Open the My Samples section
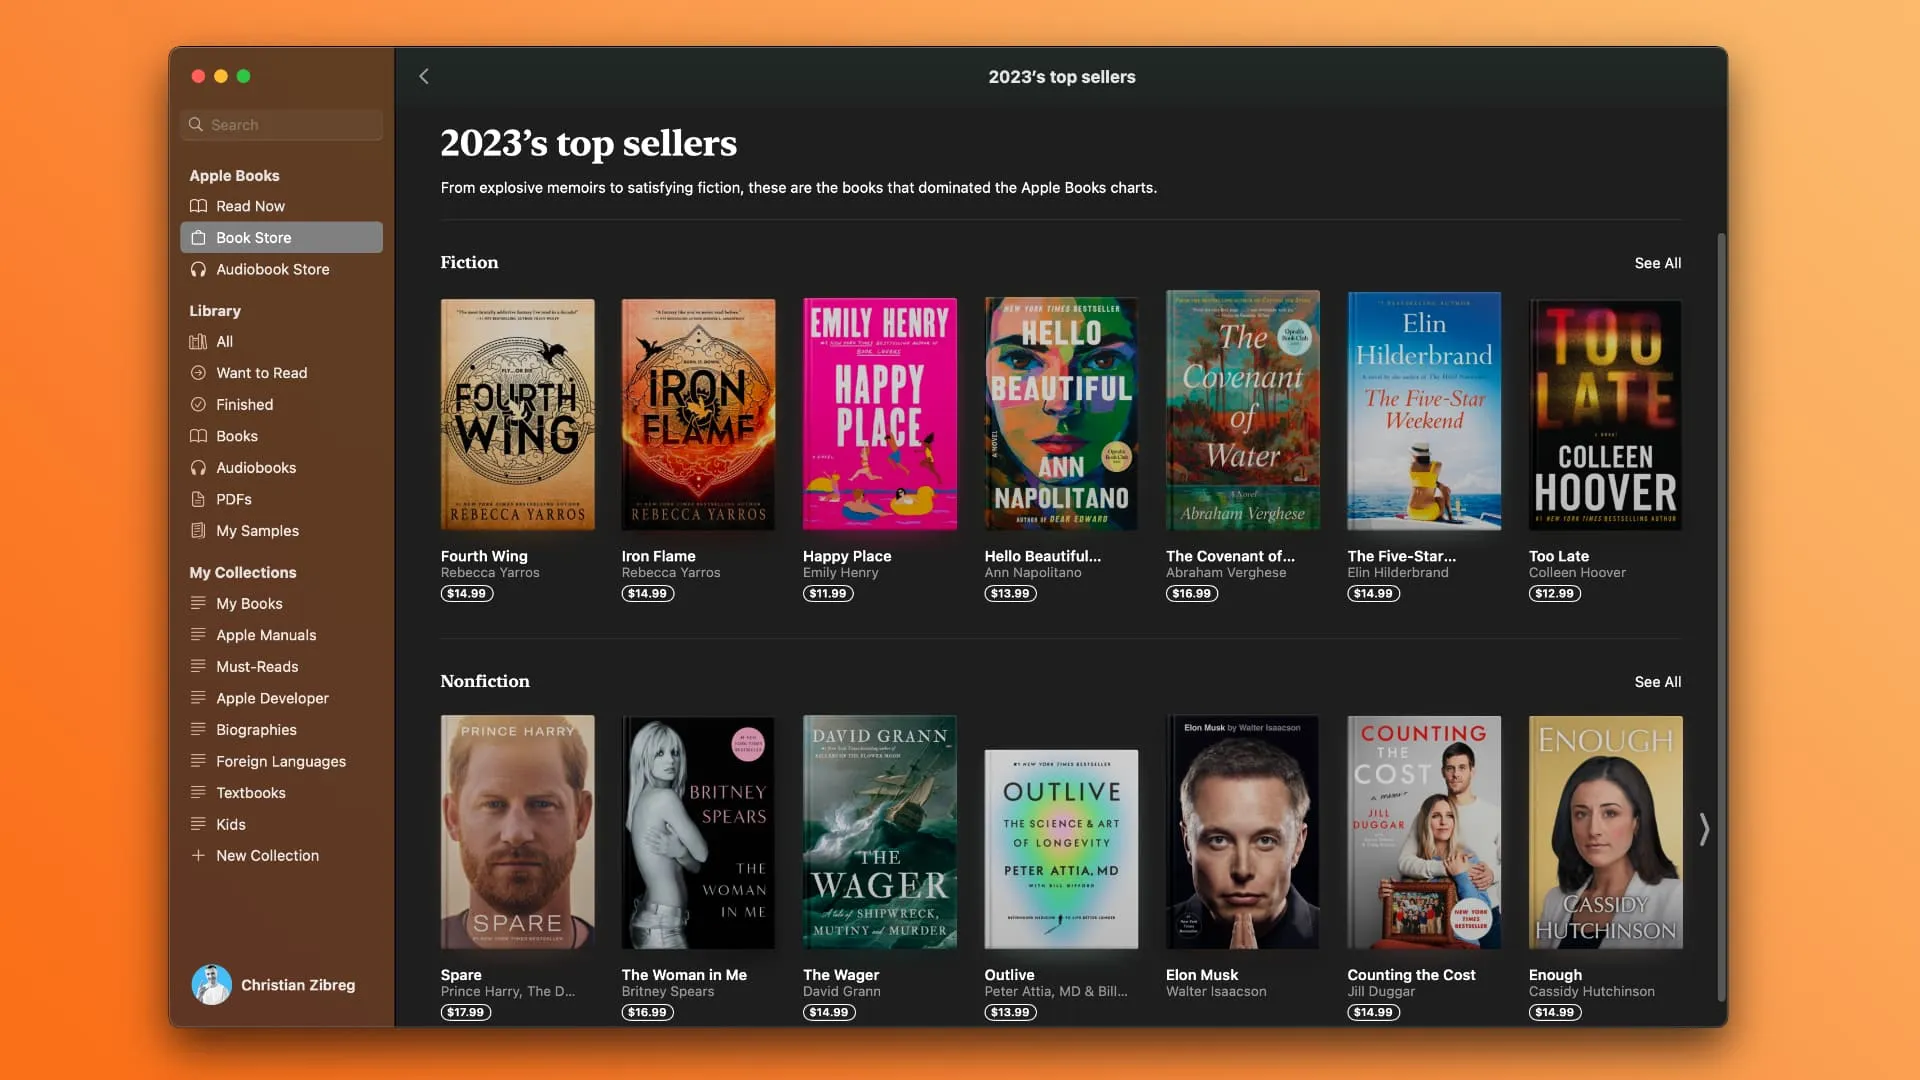The width and height of the screenshot is (1920, 1080). 281,531
